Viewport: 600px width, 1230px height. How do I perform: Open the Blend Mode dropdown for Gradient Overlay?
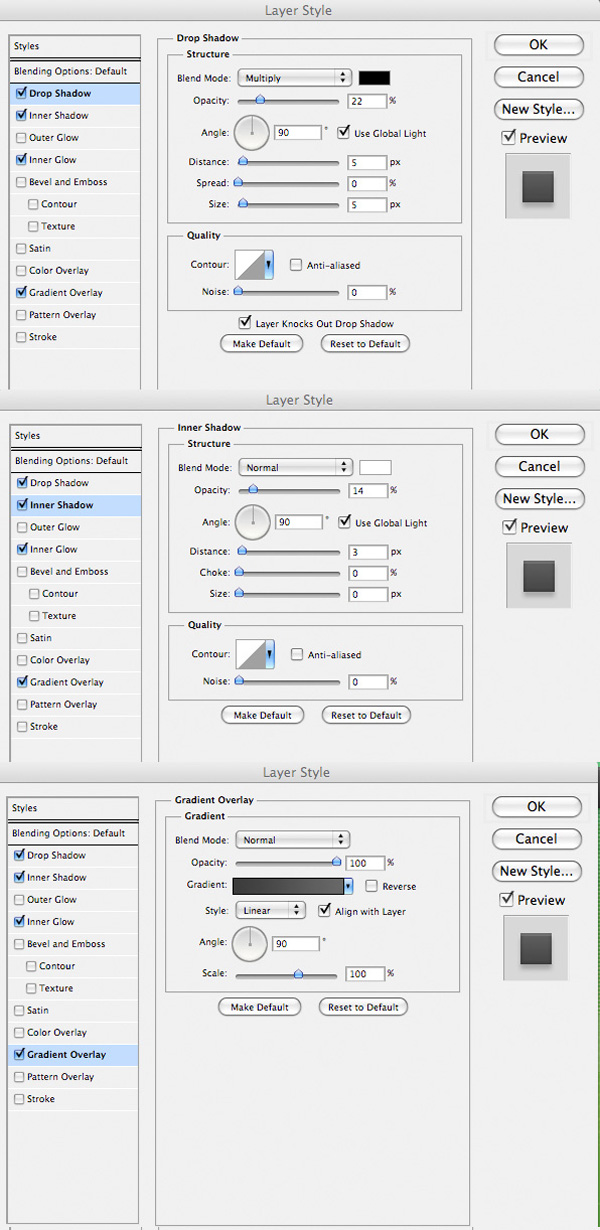tap(292, 840)
